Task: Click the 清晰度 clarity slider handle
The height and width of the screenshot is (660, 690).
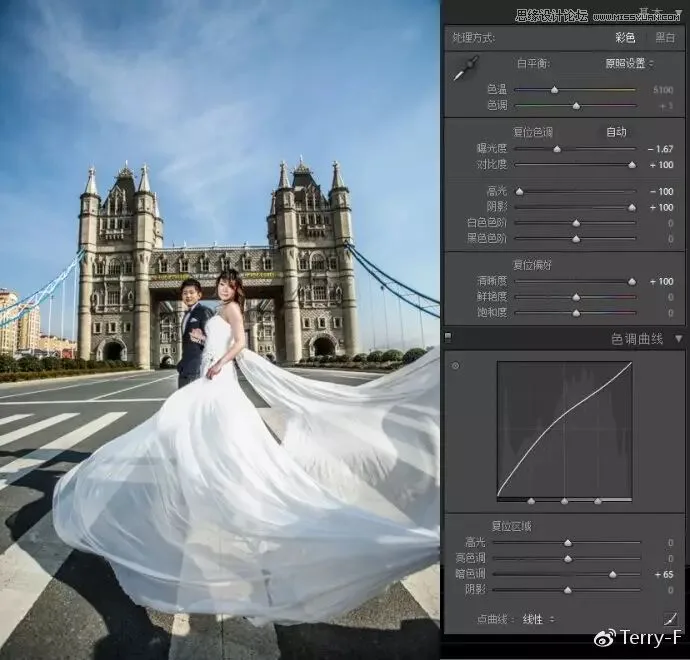Action: (632, 282)
